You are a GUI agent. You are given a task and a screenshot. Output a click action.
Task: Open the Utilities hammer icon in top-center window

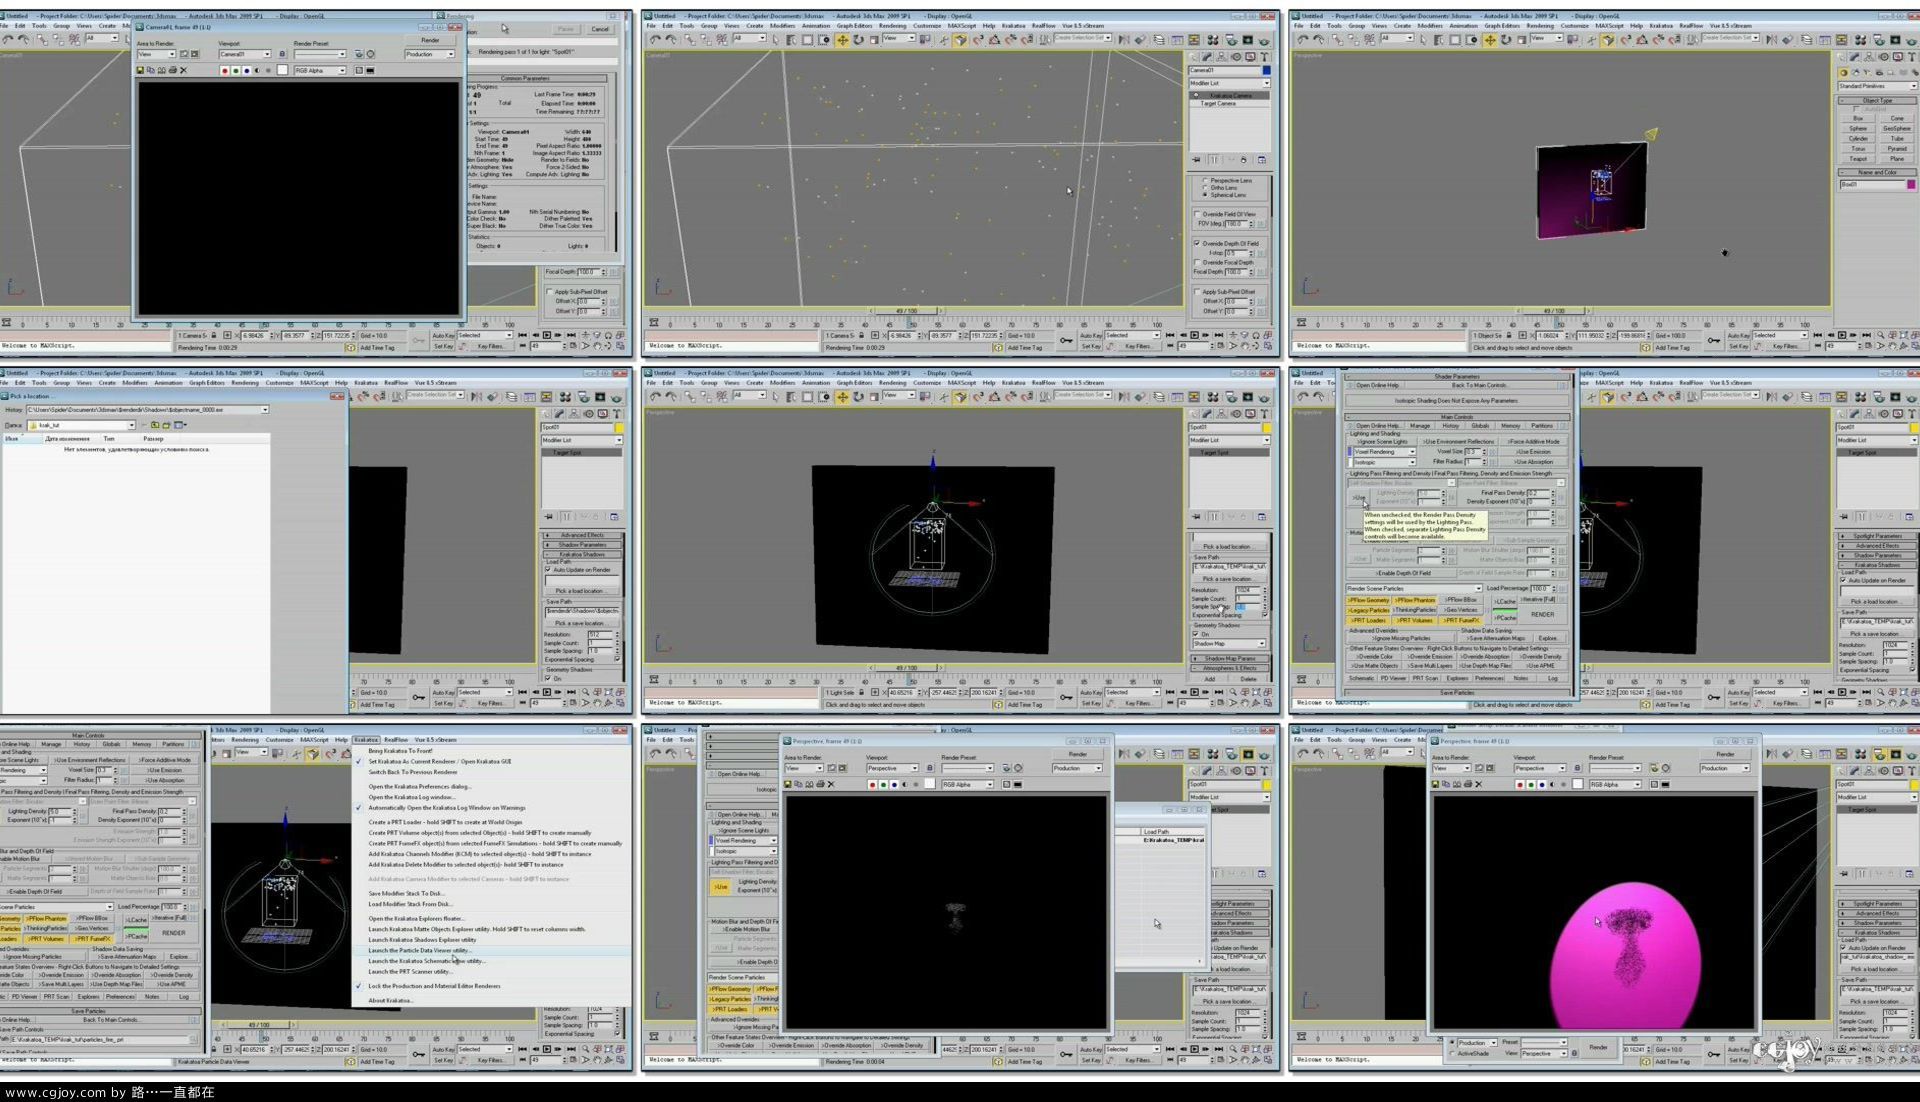[x=1264, y=57]
